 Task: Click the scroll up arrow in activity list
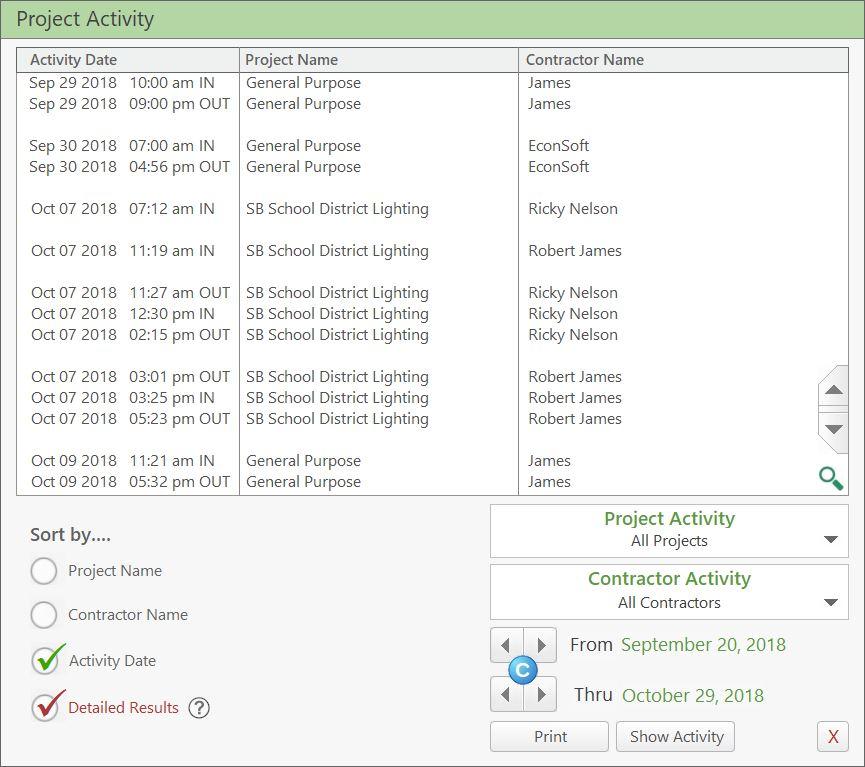[834, 390]
